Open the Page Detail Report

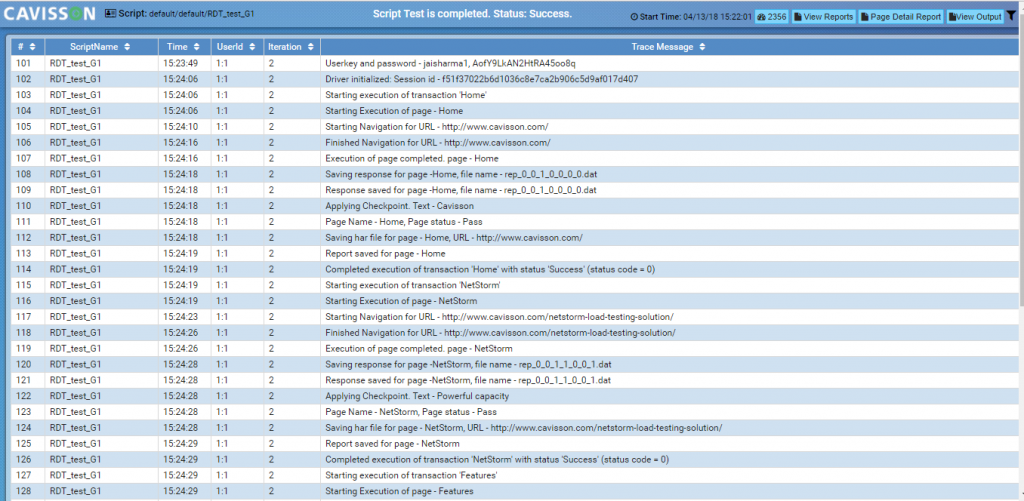pos(901,17)
